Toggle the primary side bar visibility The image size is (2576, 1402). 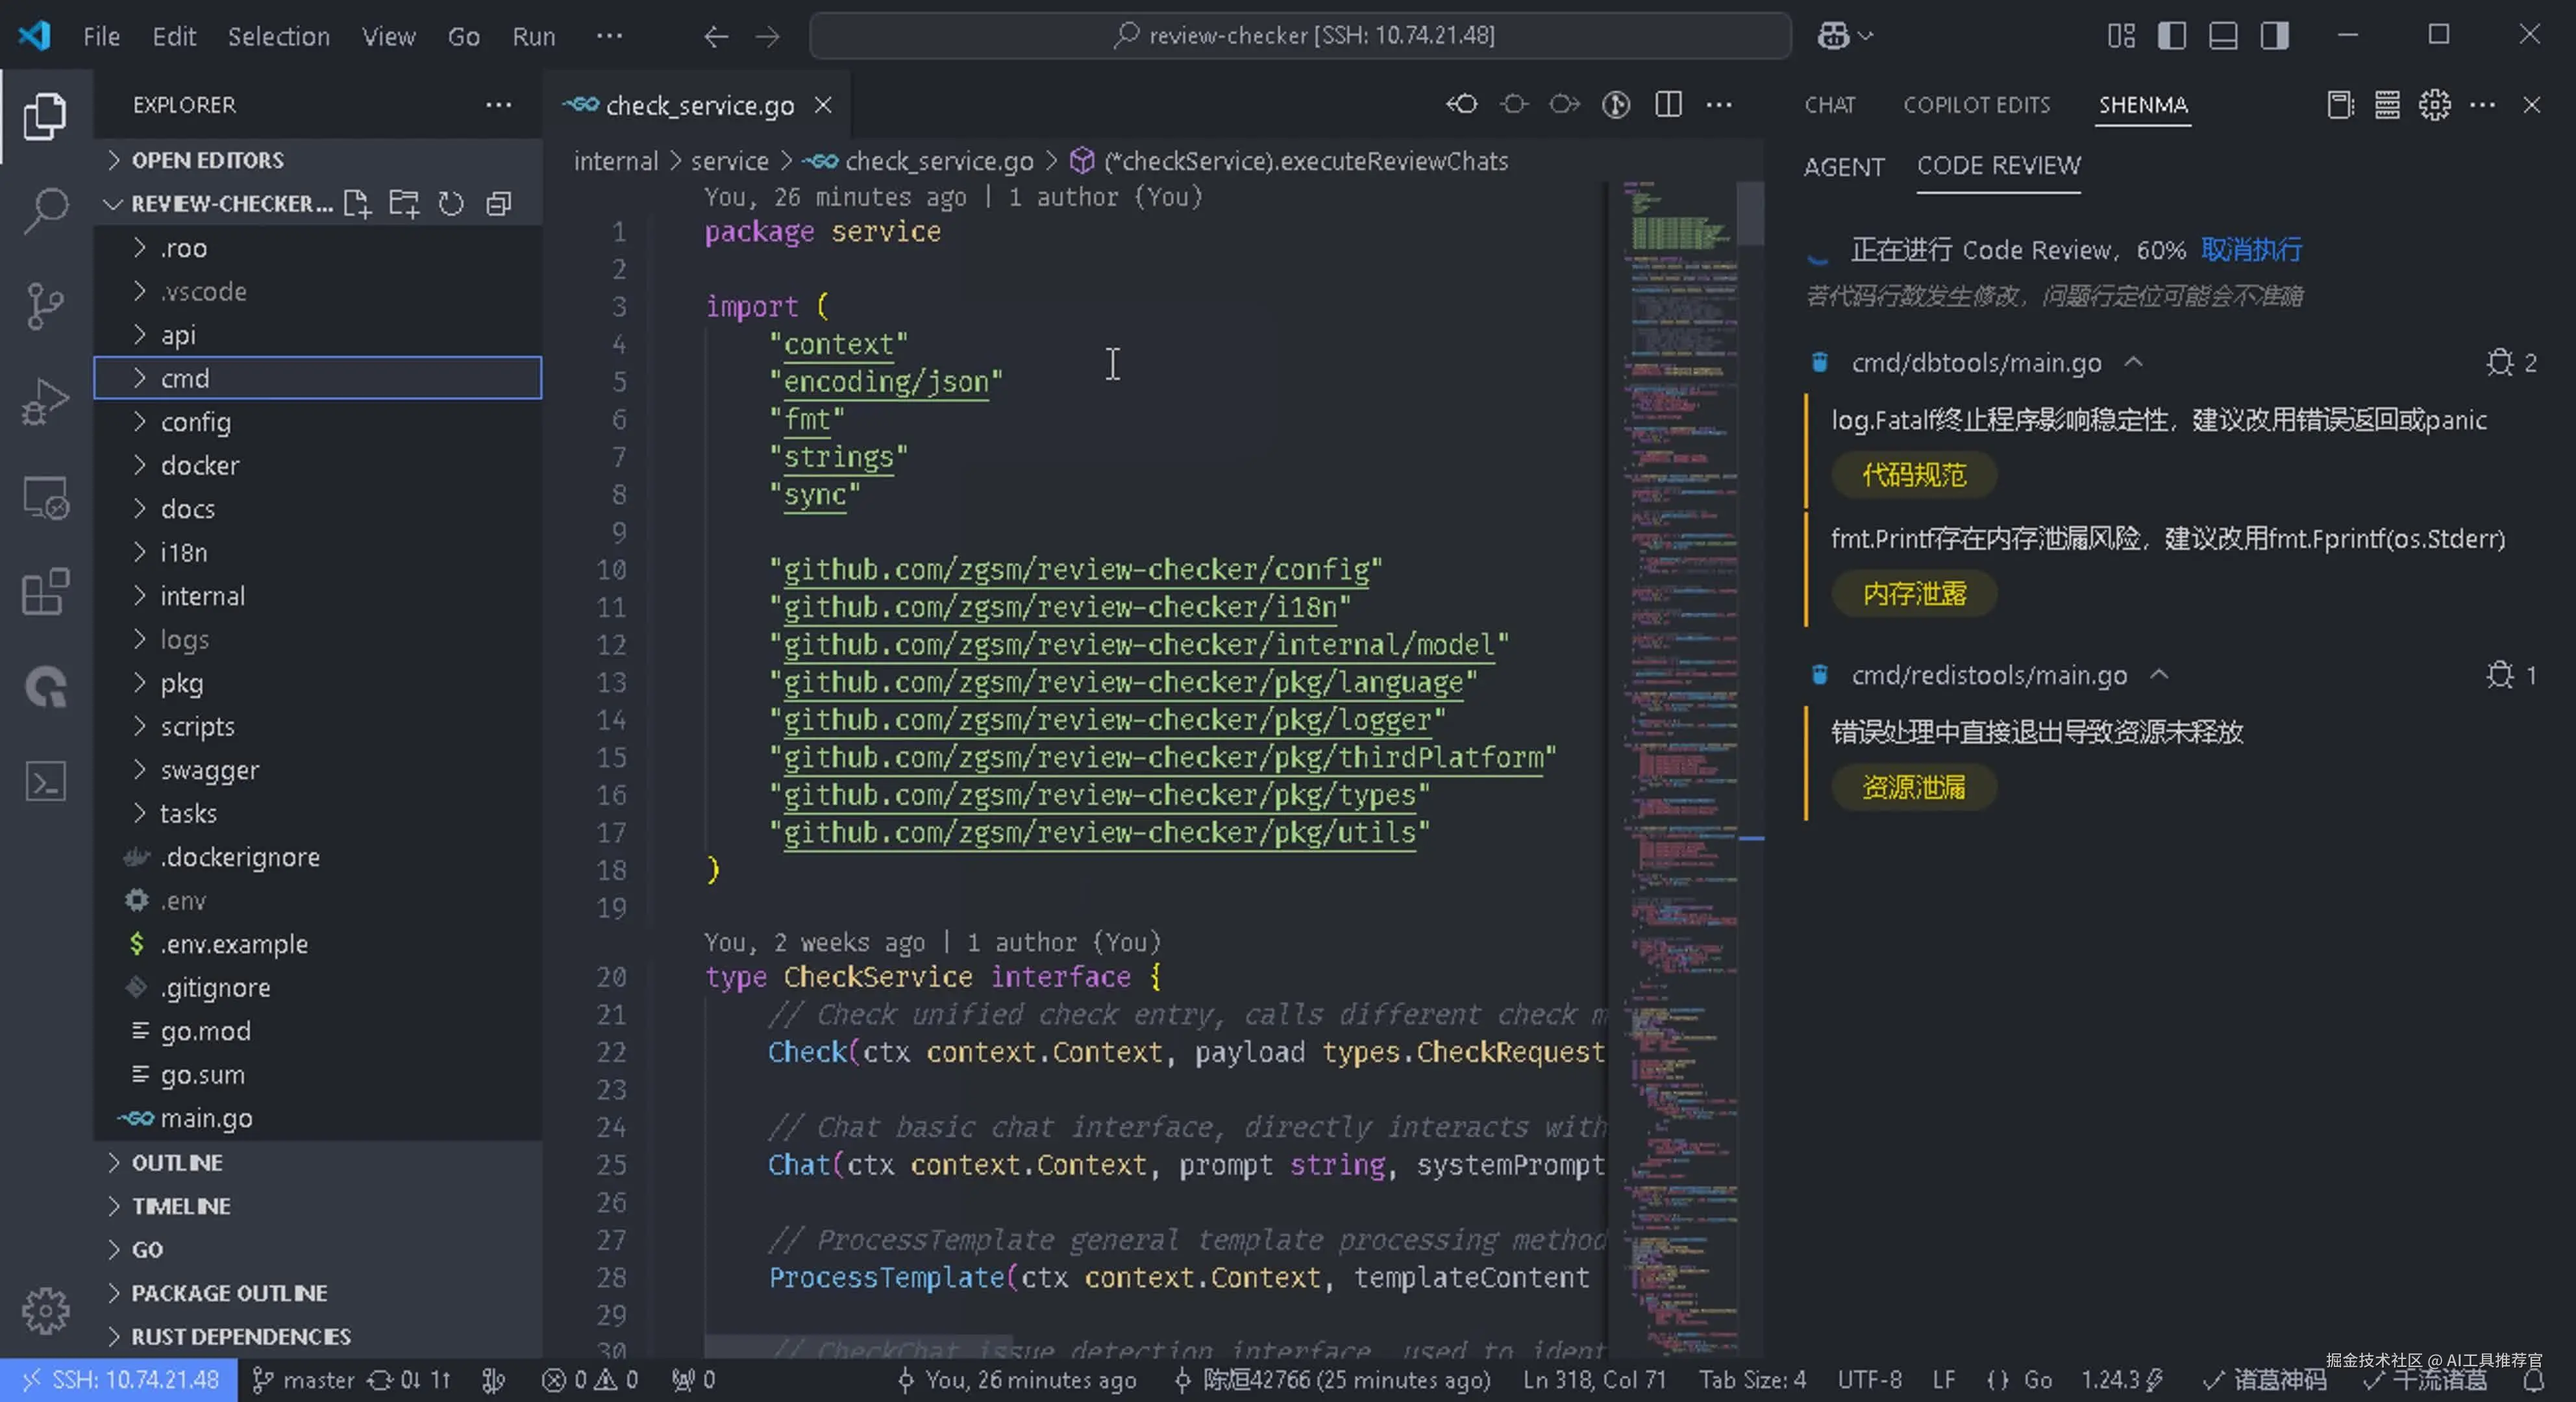tap(2171, 36)
